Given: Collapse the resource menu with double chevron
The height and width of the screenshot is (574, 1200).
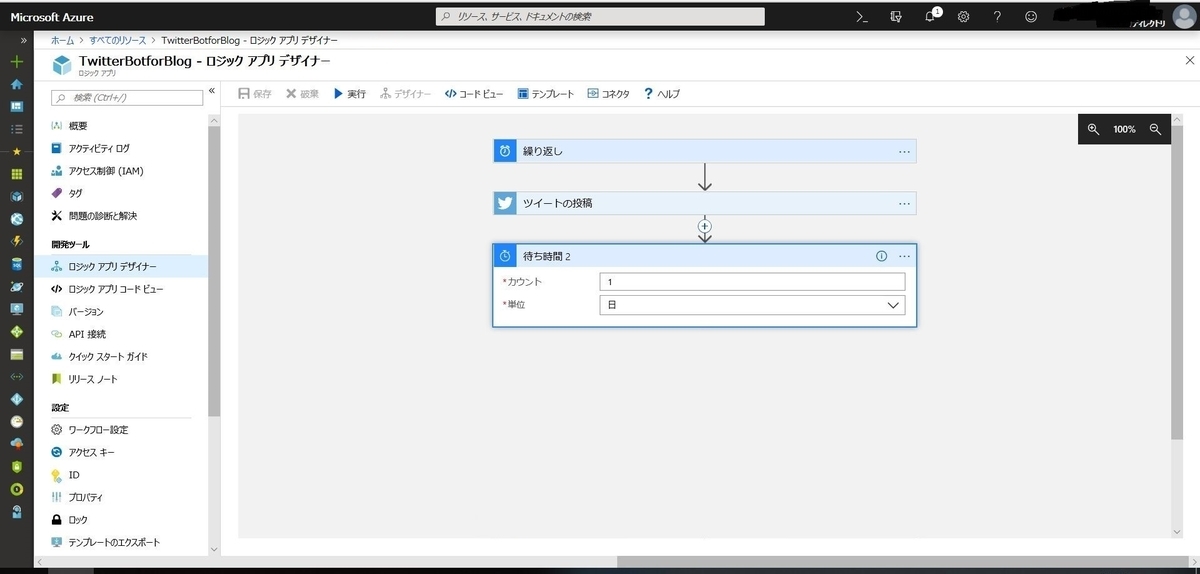Looking at the screenshot, I should click(x=212, y=92).
